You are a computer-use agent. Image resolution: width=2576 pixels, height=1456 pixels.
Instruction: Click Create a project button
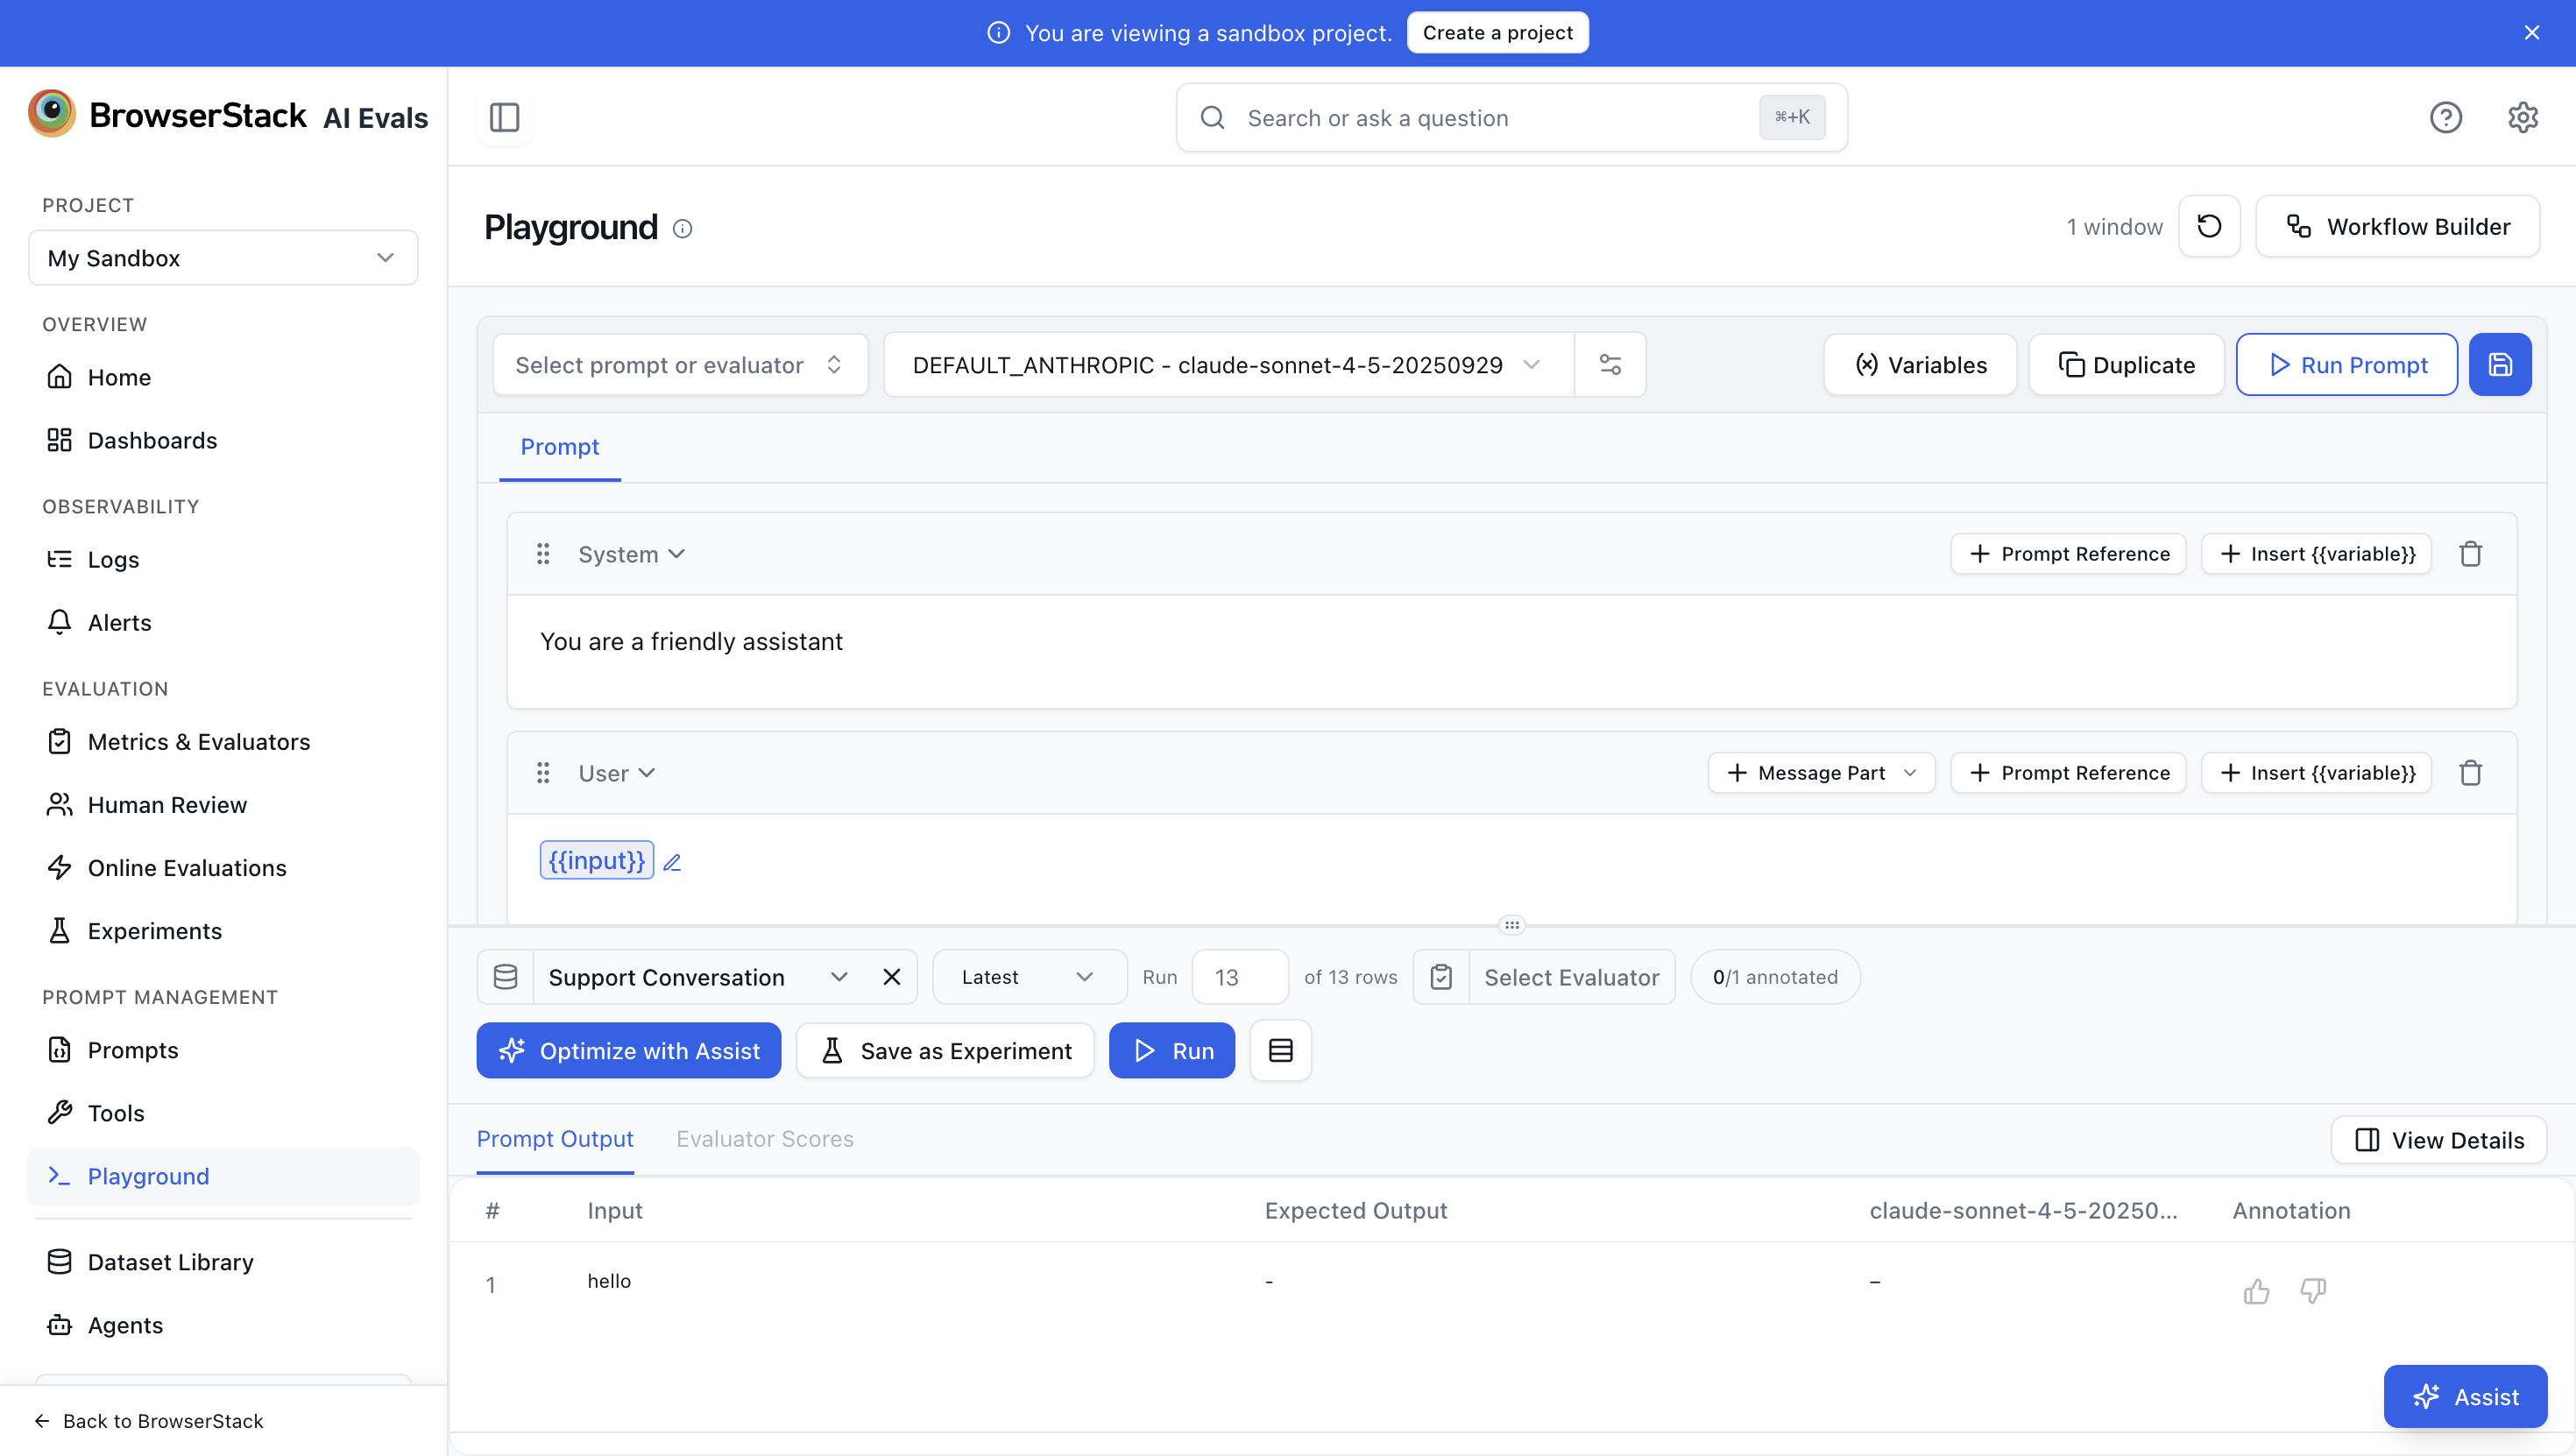tap(1497, 33)
